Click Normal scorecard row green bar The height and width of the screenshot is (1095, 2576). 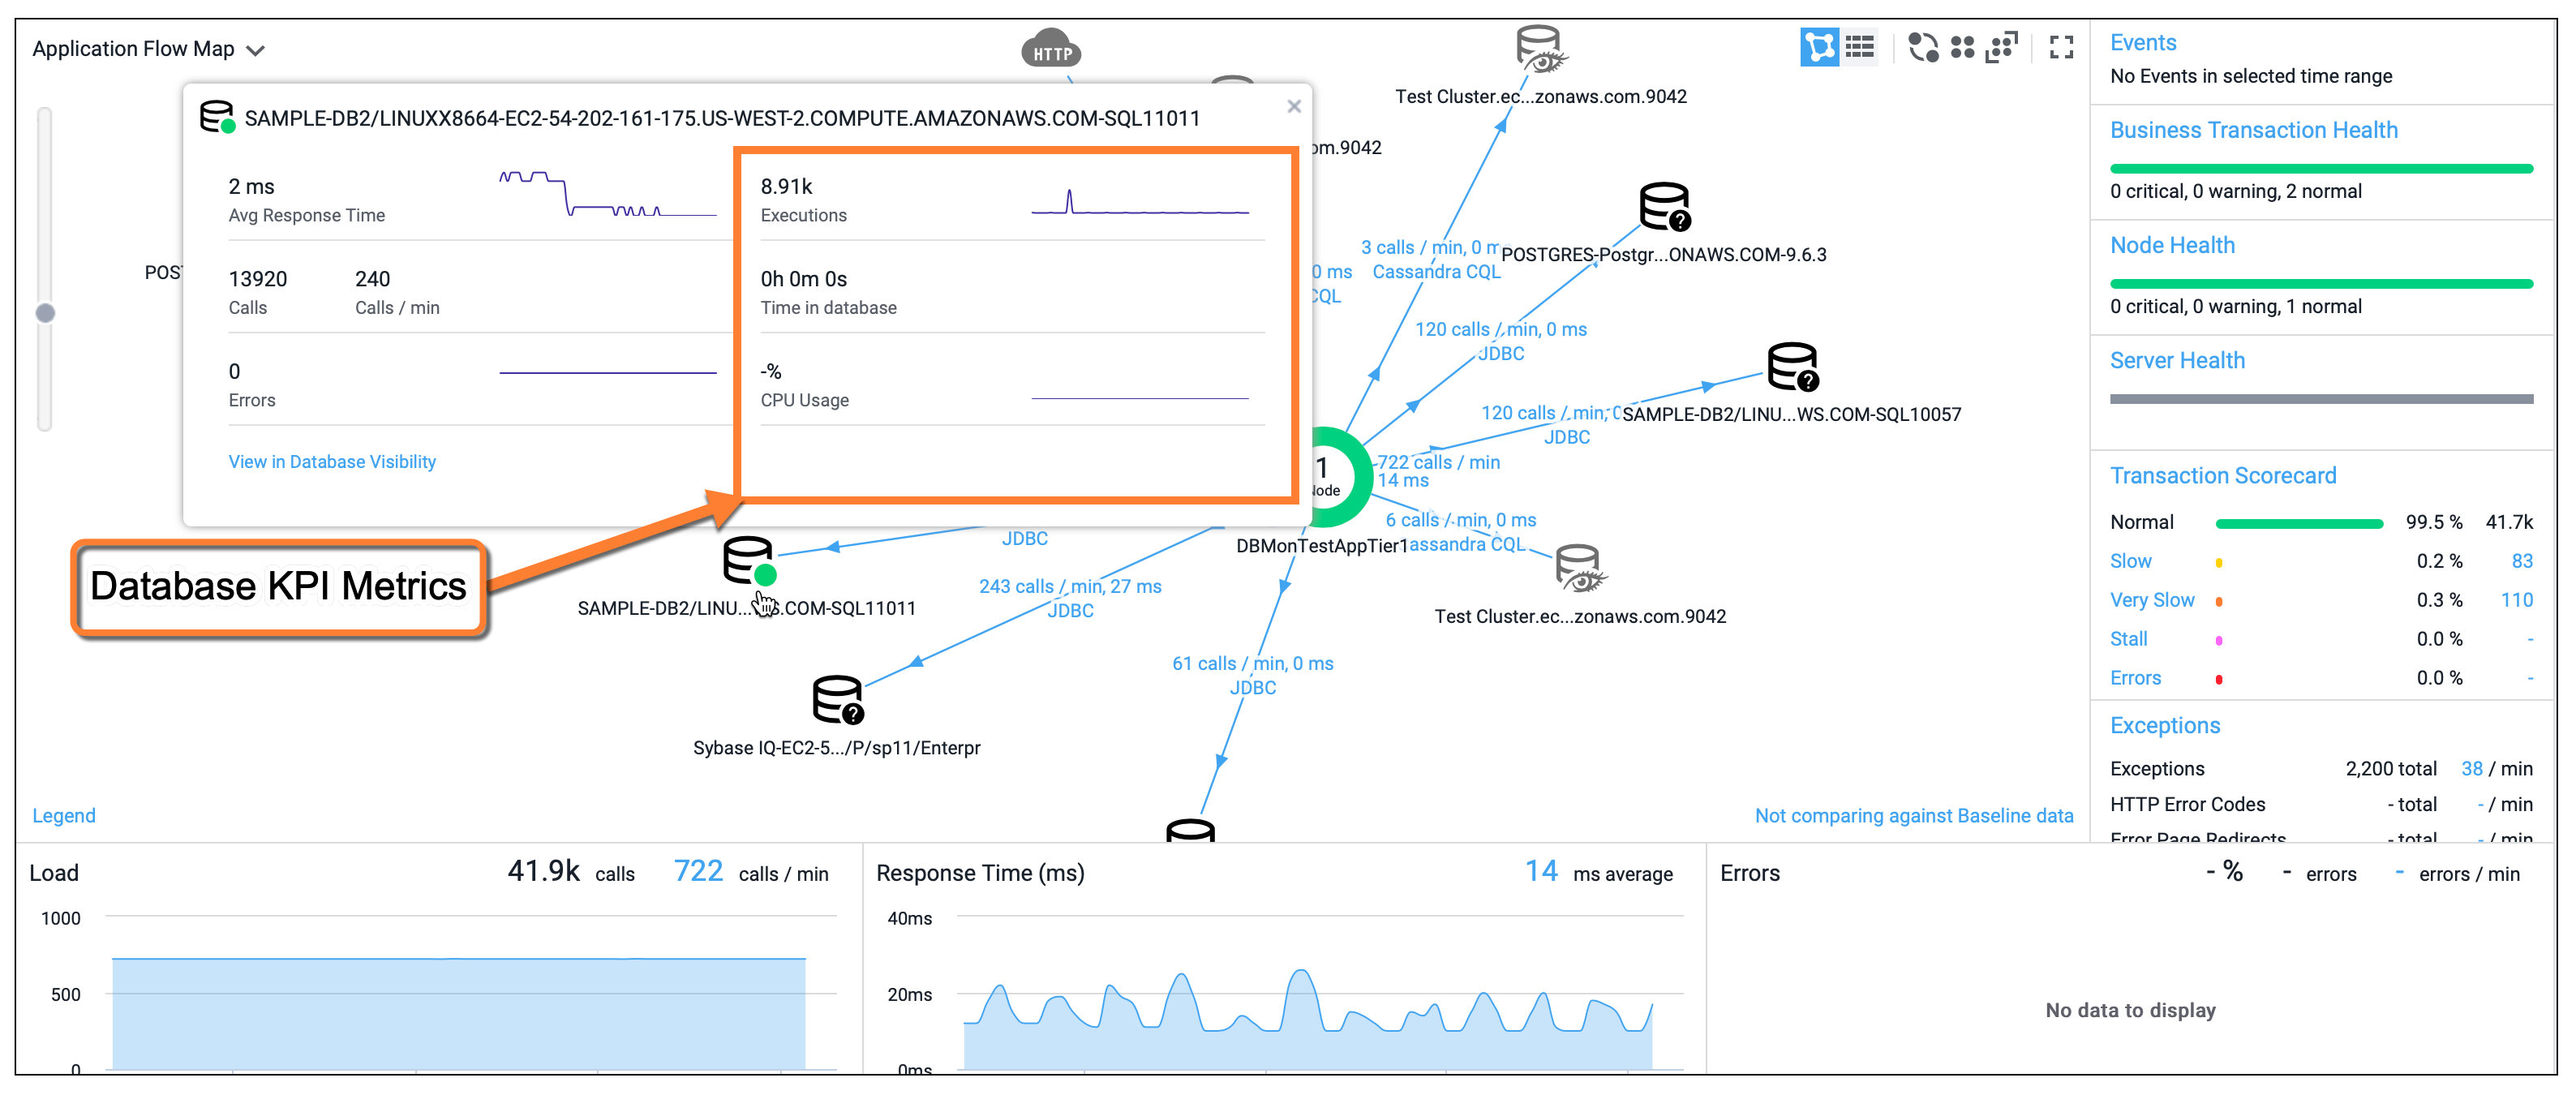tap(2299, 523)
